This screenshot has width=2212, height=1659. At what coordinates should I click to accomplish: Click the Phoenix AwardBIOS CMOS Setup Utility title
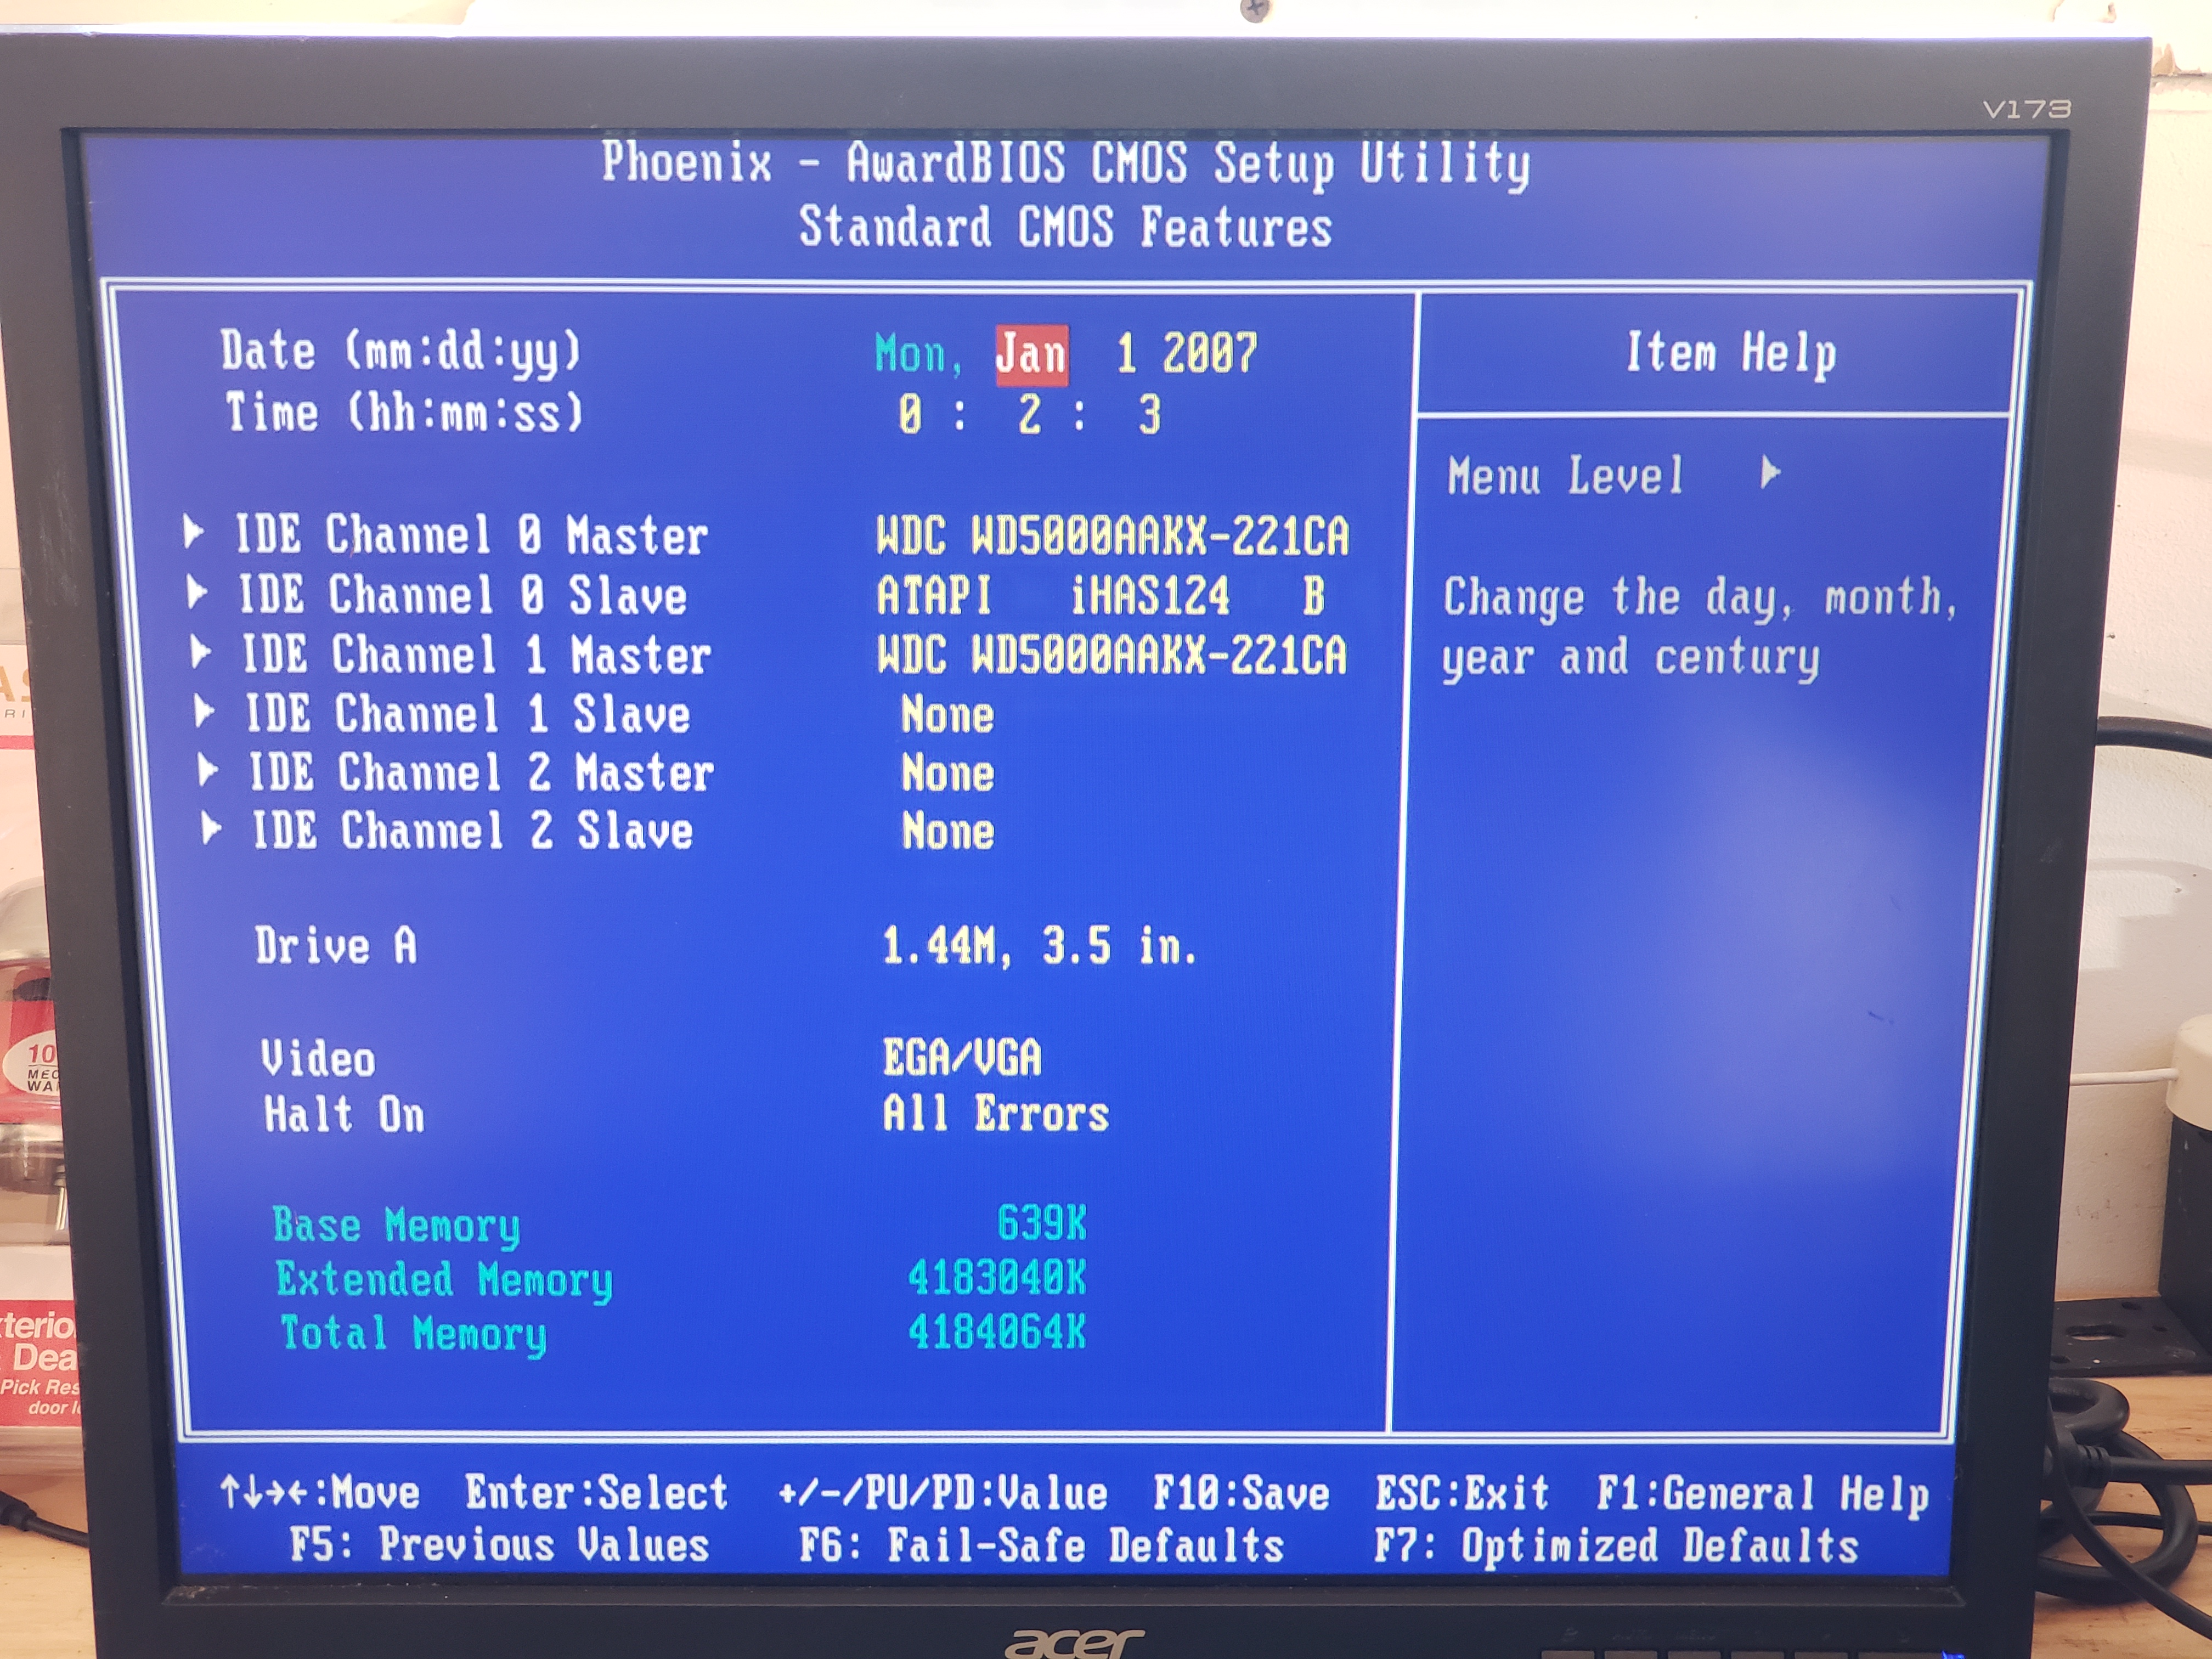(x=1065, y=163)
